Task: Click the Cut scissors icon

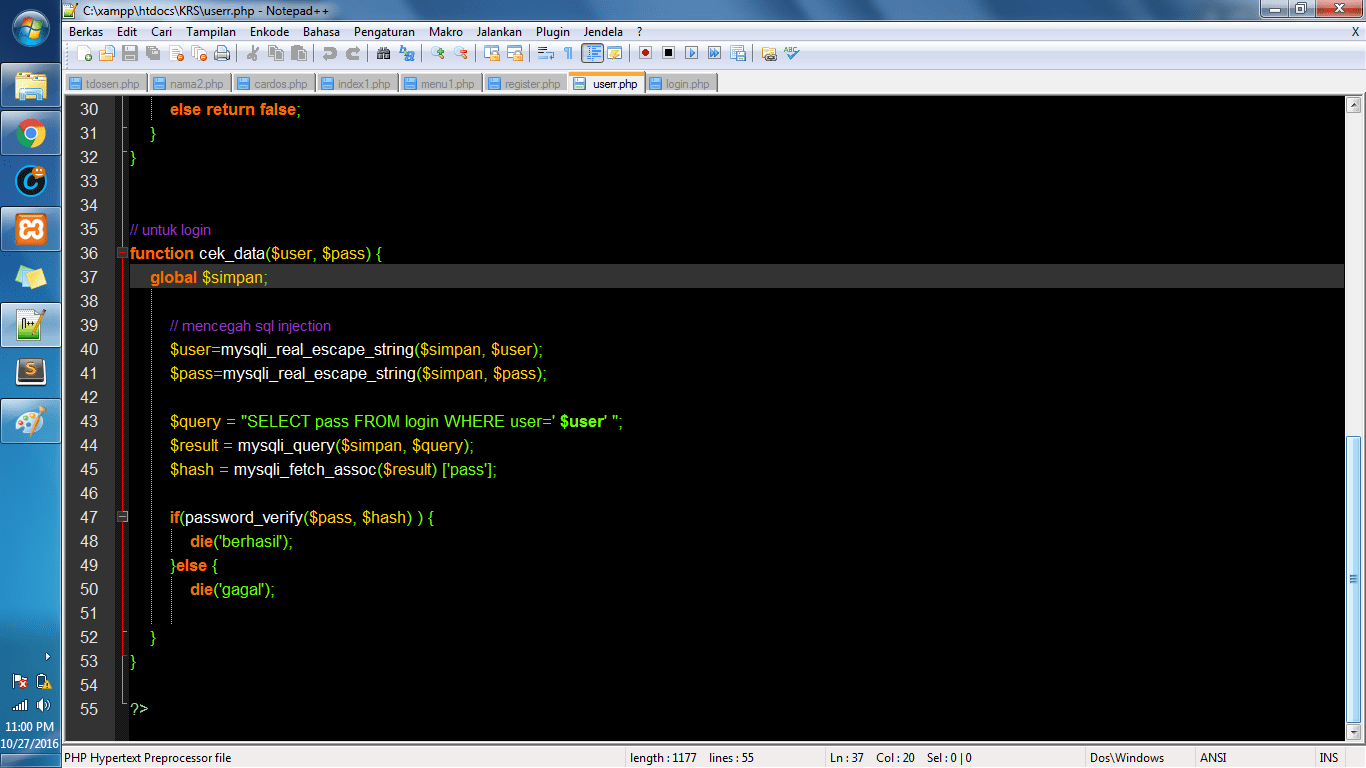Action: [x=253, y=53]
